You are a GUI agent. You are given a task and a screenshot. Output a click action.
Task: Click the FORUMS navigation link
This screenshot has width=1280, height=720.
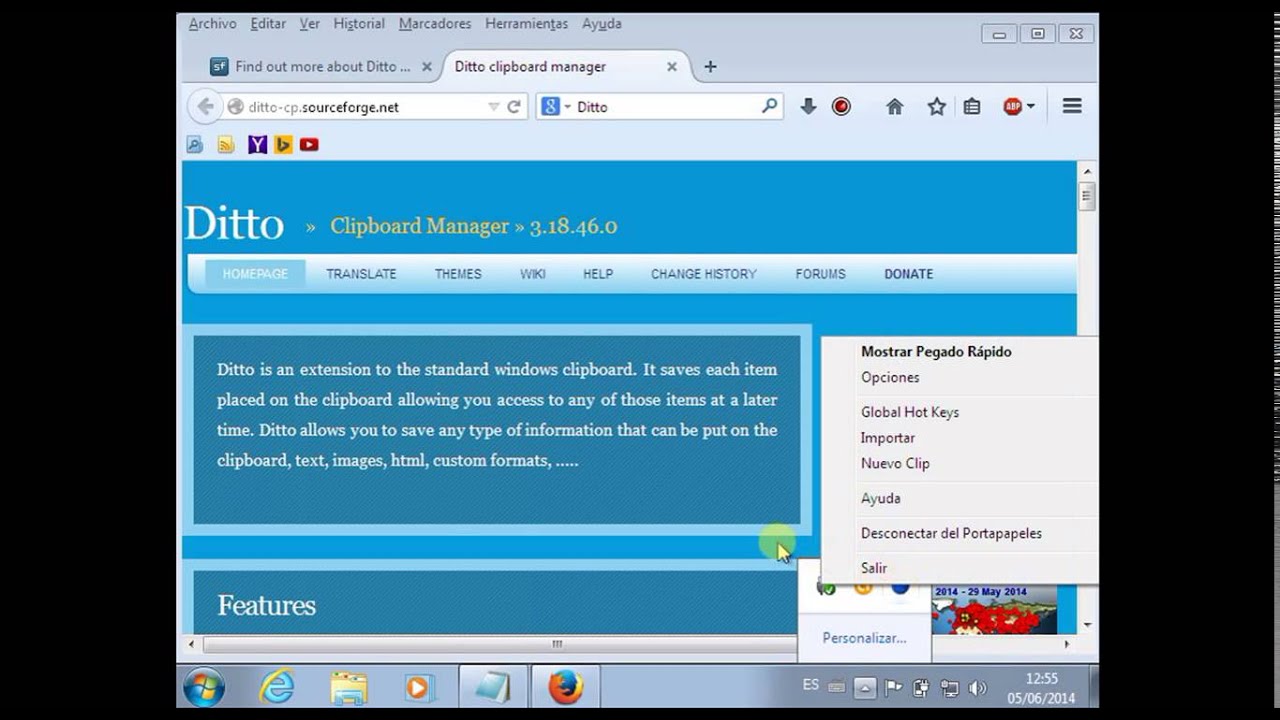click(x=821, y=274)
